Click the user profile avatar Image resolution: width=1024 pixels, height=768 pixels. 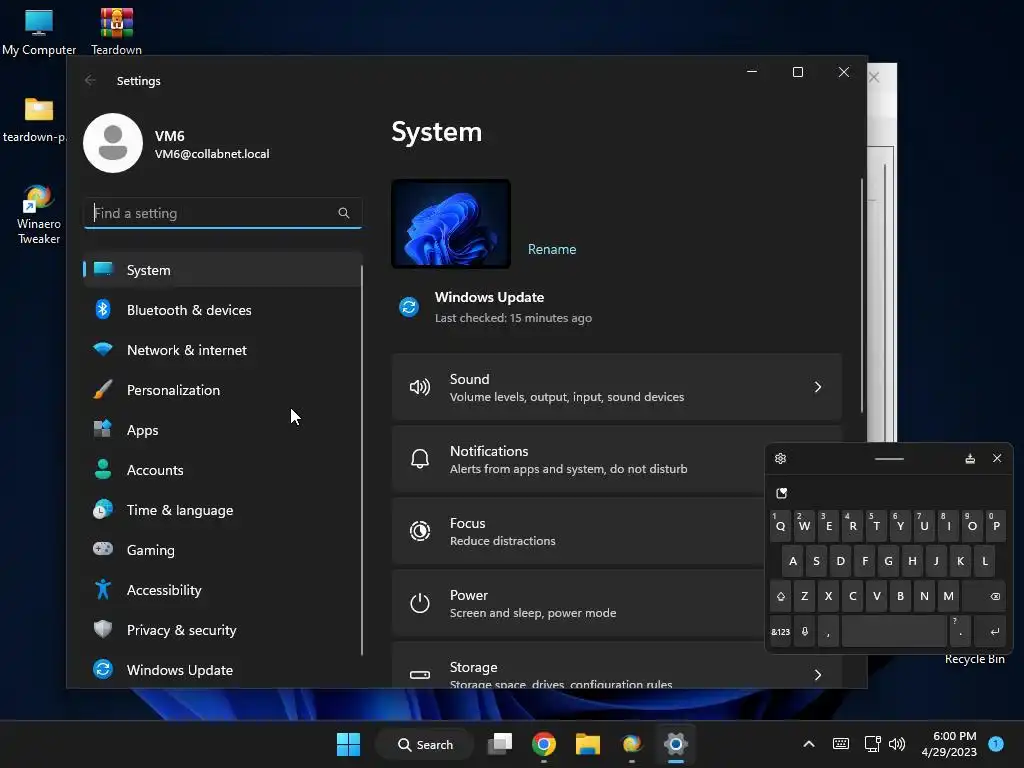pos(113,143)
